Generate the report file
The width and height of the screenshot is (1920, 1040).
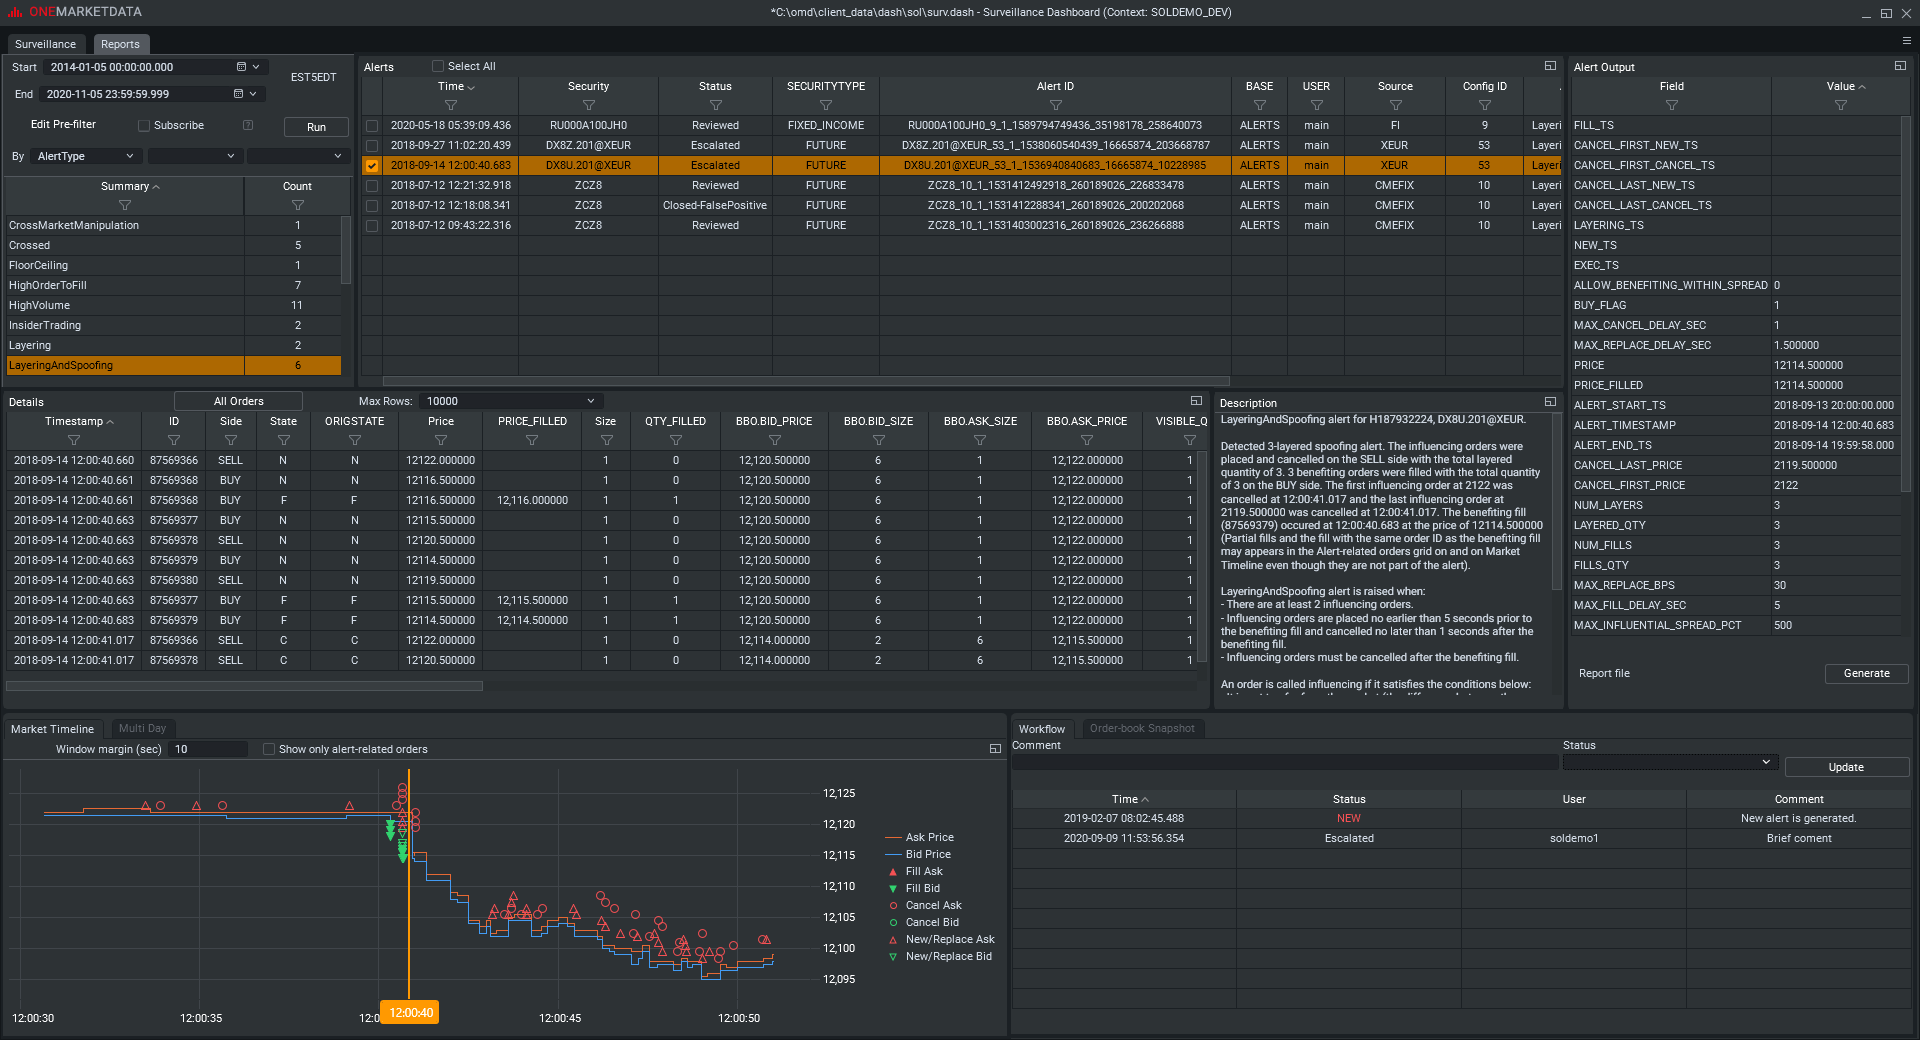(x=1866, y=673)
